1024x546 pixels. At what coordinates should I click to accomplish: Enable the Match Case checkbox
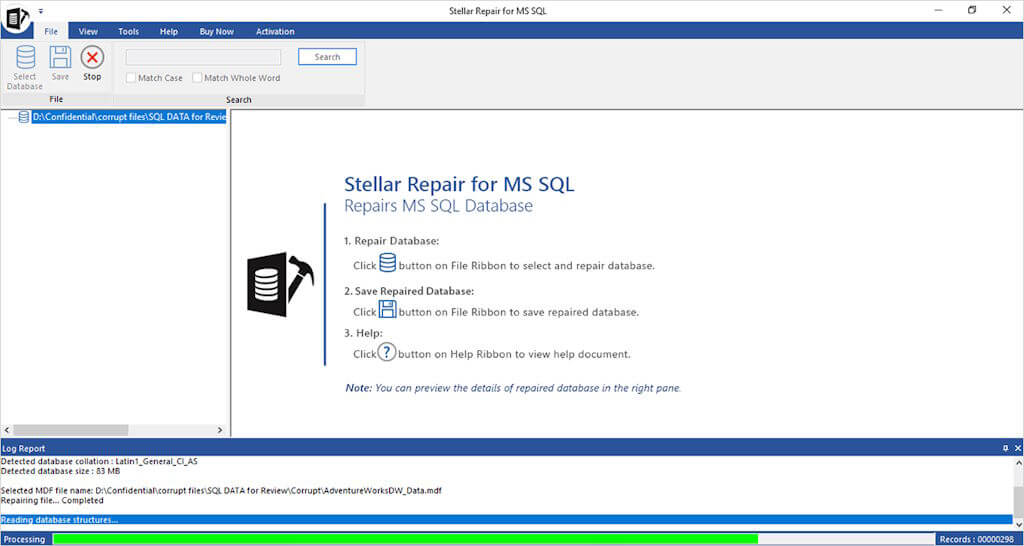click(x=131, y=78)
